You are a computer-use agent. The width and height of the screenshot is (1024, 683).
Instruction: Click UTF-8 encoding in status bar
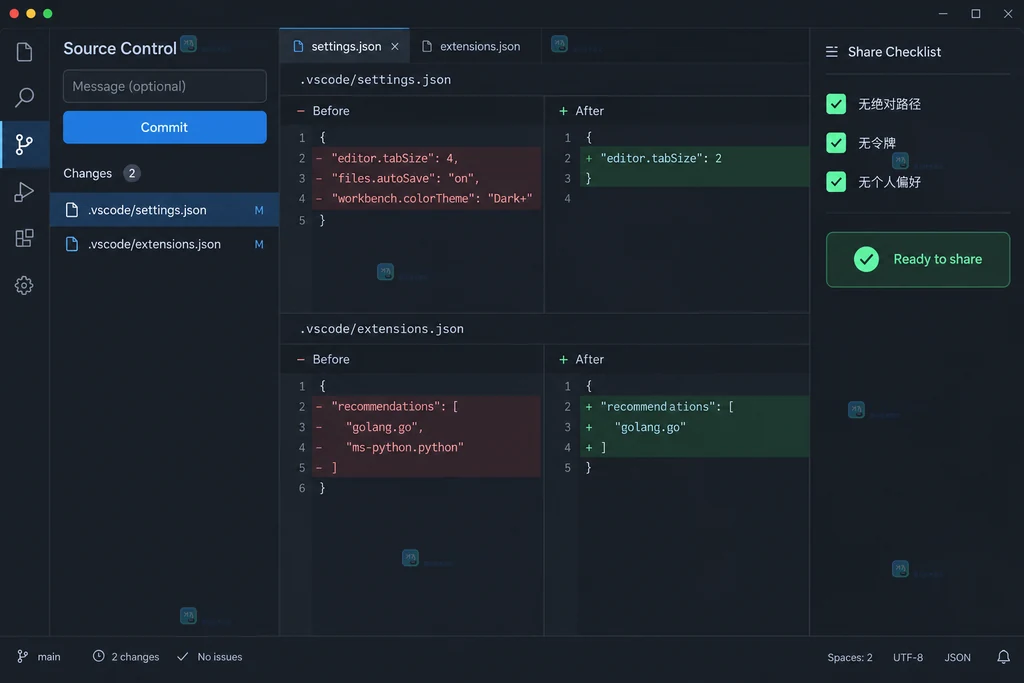point(908,658)
